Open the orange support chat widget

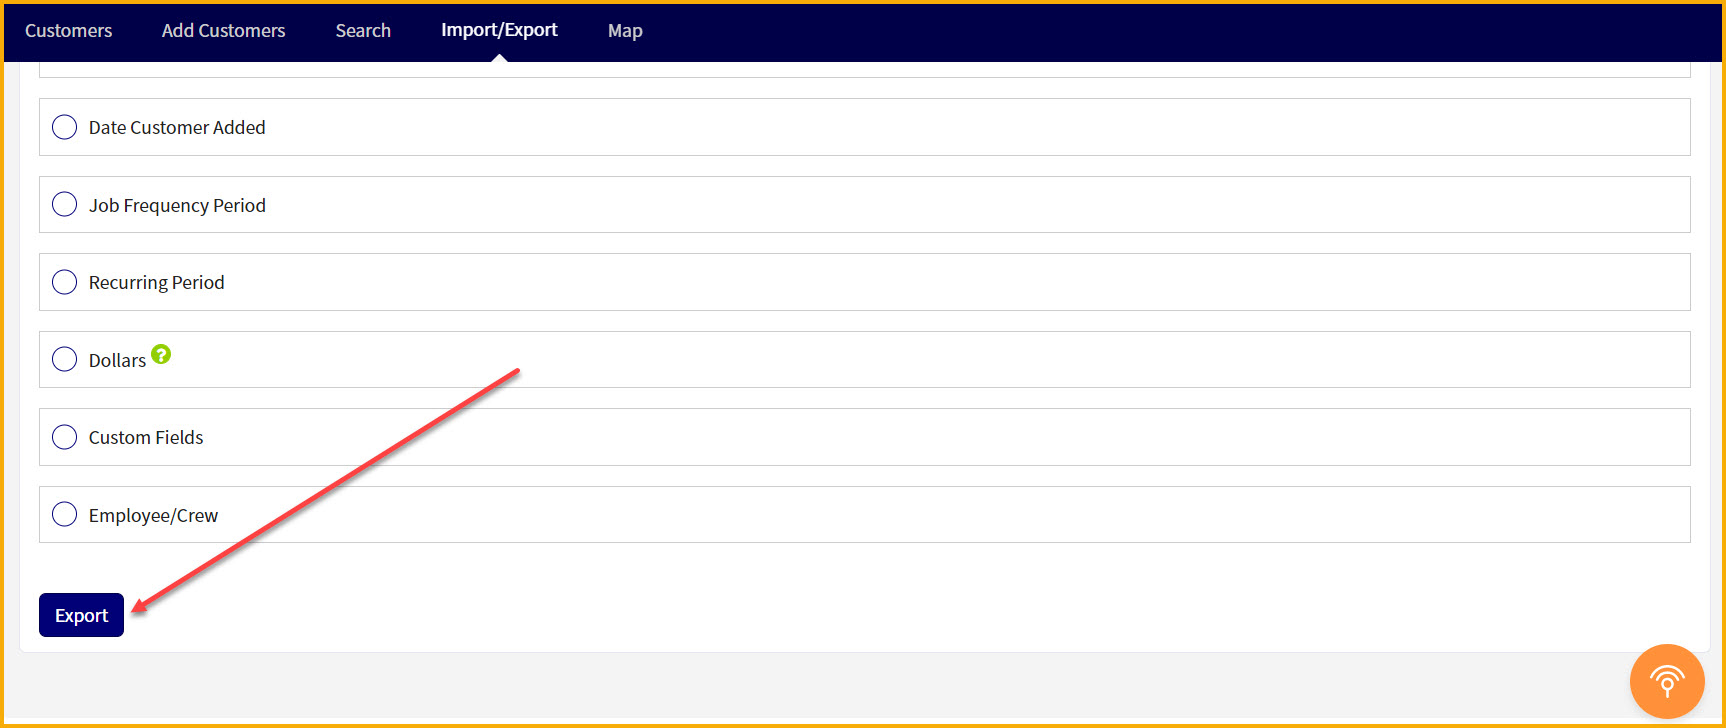point(1667,682)
